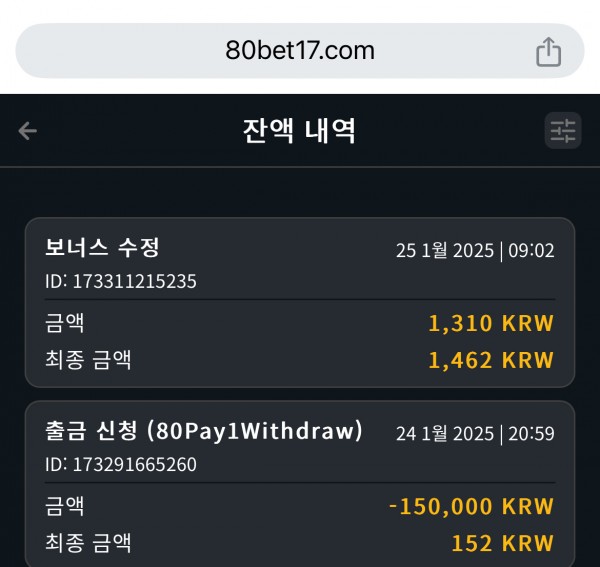Select transaction ID 173291665260
This screenshot has width=600, height=567.
tap(121, 464)
